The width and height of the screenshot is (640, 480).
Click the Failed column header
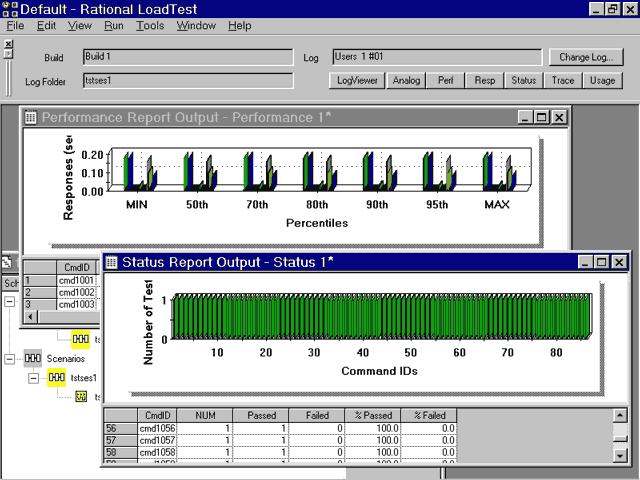coord(317,416)
